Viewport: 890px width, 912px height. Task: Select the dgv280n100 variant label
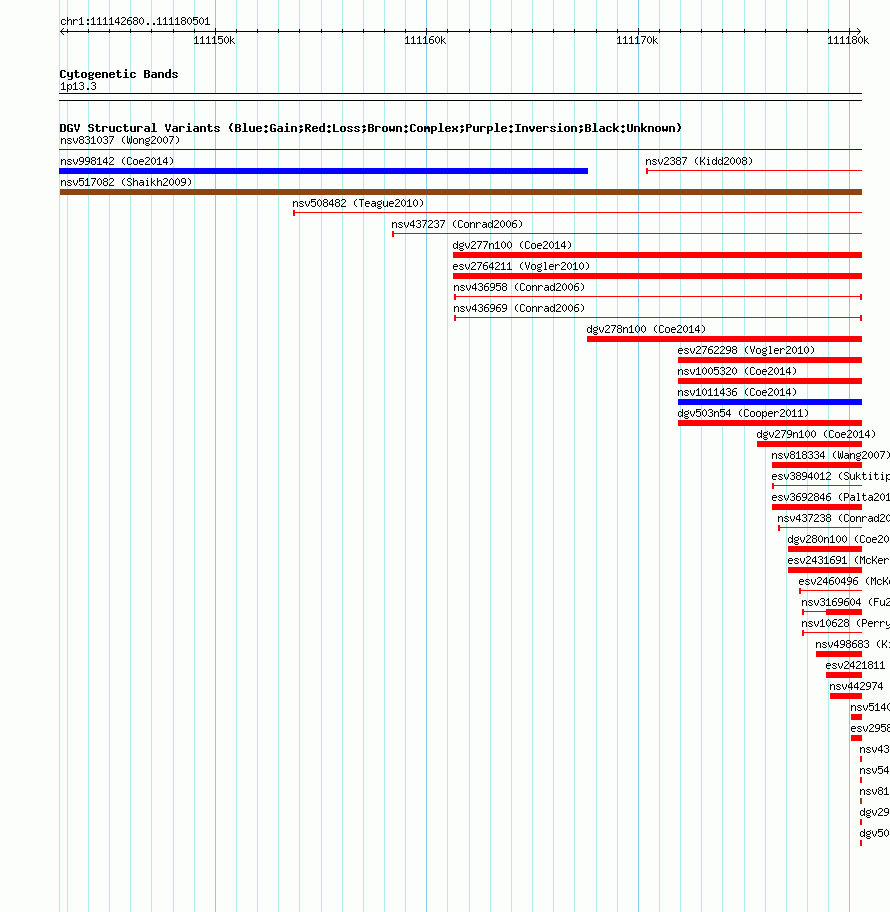[x=838, y=538]
